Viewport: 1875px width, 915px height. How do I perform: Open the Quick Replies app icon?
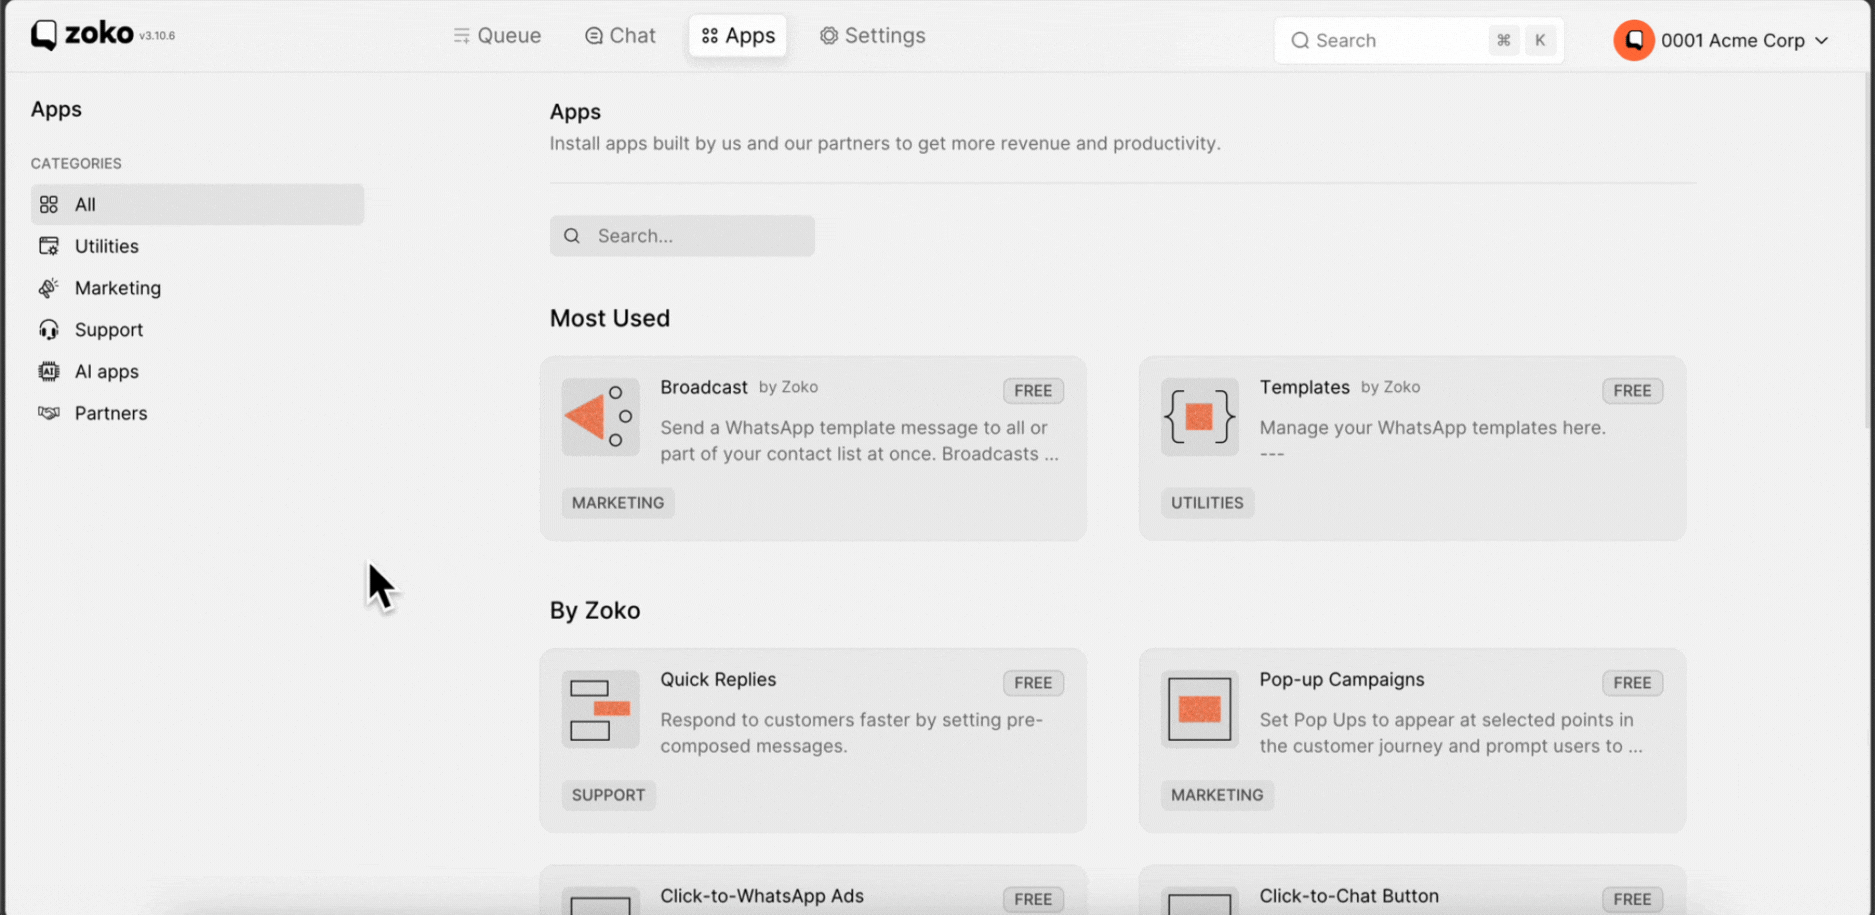coord(600,709)
